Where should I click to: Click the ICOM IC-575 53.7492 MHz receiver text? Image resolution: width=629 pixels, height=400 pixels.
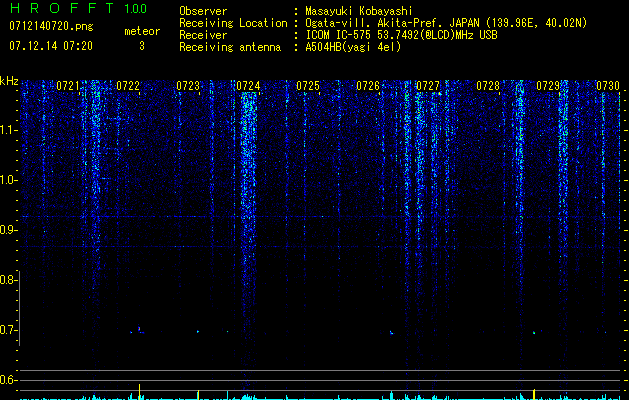(401, 35)
